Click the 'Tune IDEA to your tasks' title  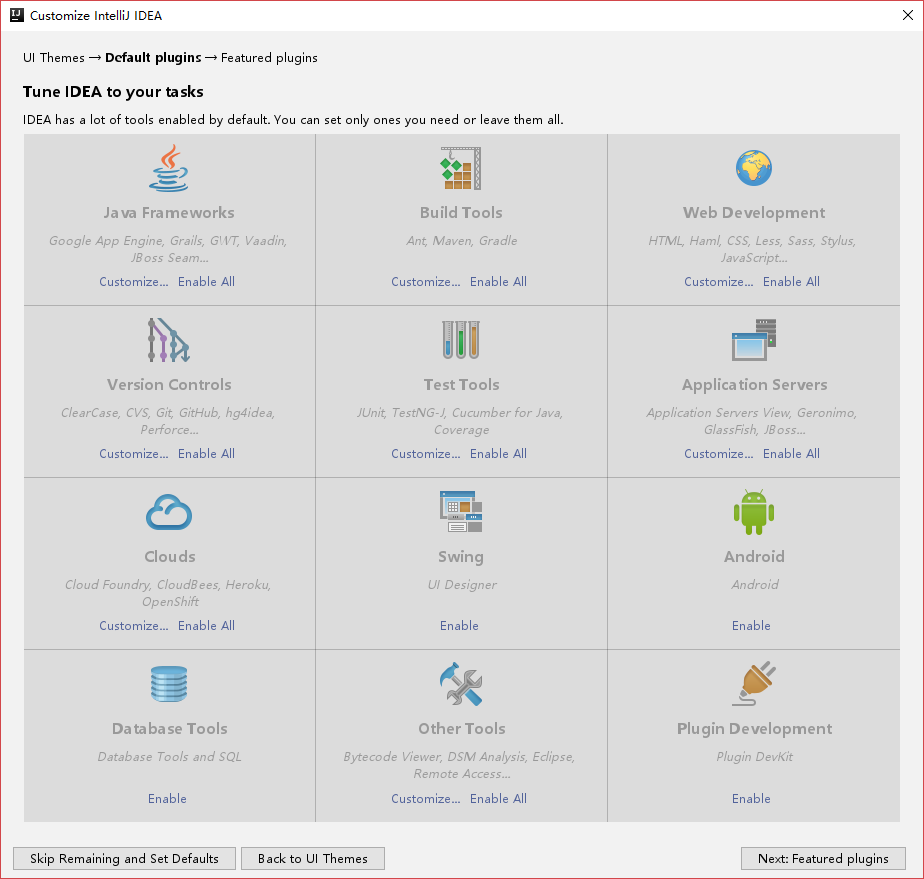(113, 92)
